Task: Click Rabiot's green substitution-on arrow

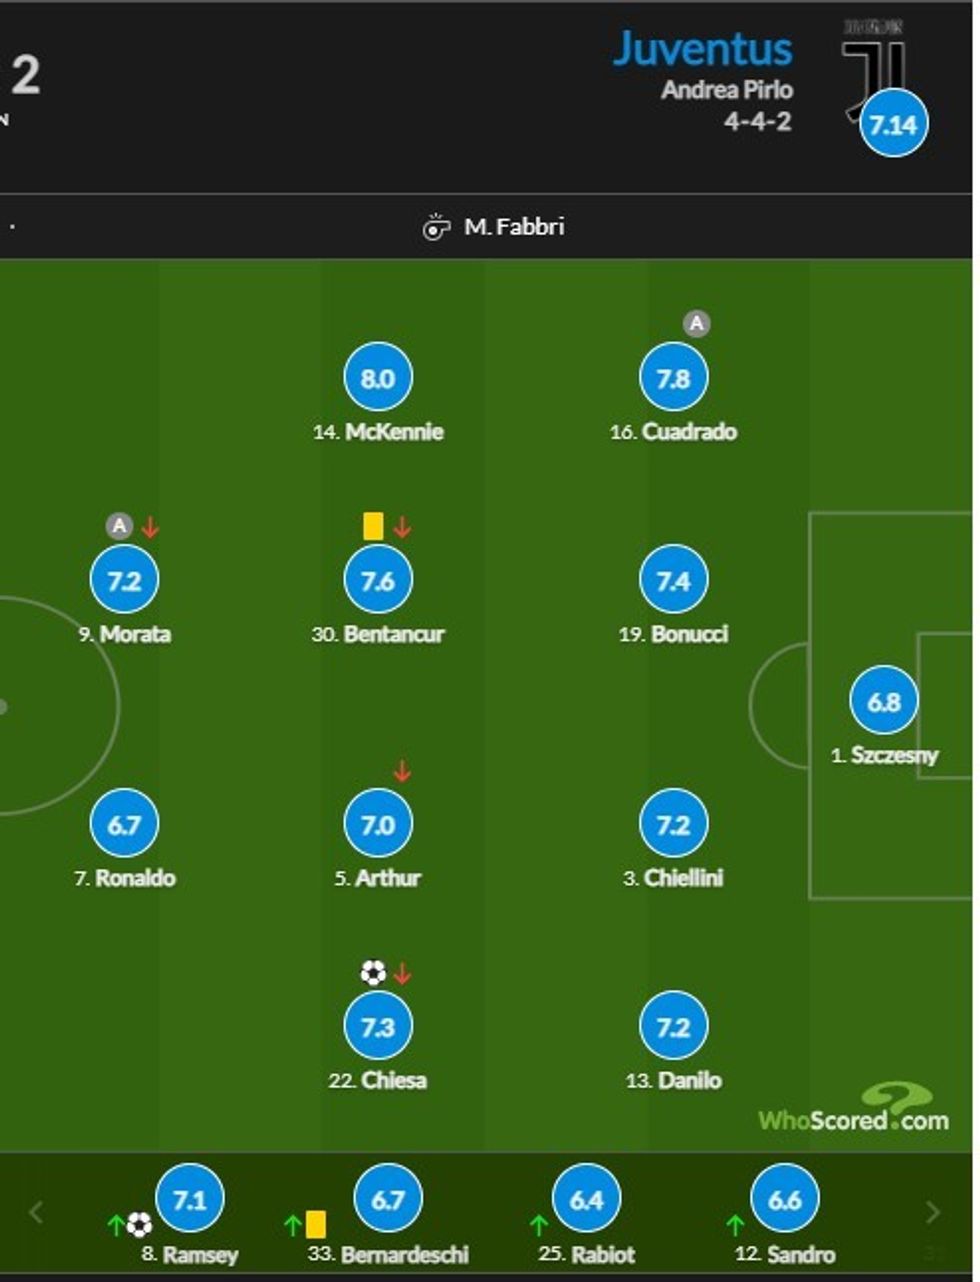Action: pos(539,1224)
